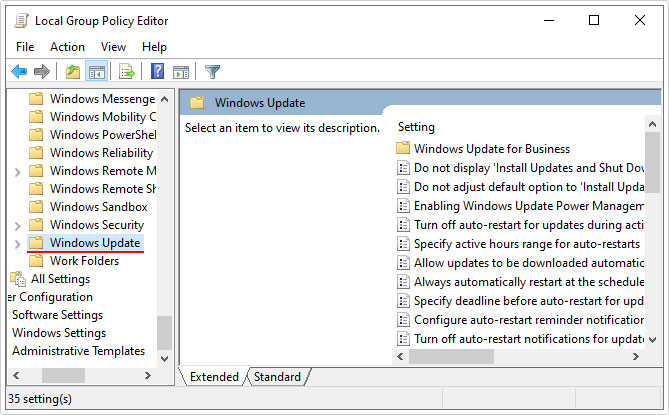Screen dimensions: 669x415
Task: Click the Back arrow toolbar icon
Action: [19, 72]
